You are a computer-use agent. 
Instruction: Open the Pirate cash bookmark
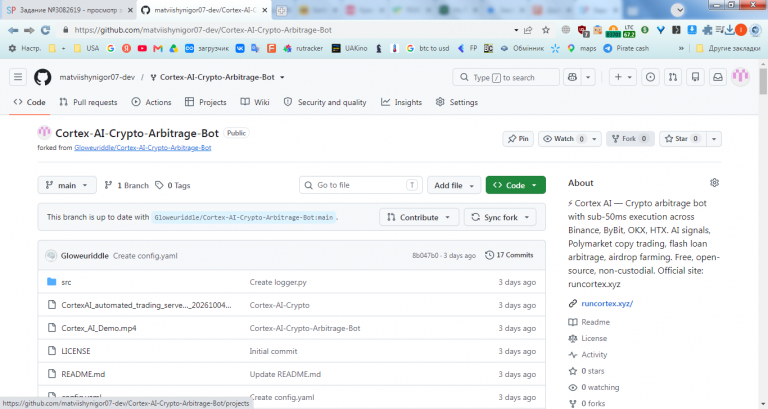click(x=626, y=48)
